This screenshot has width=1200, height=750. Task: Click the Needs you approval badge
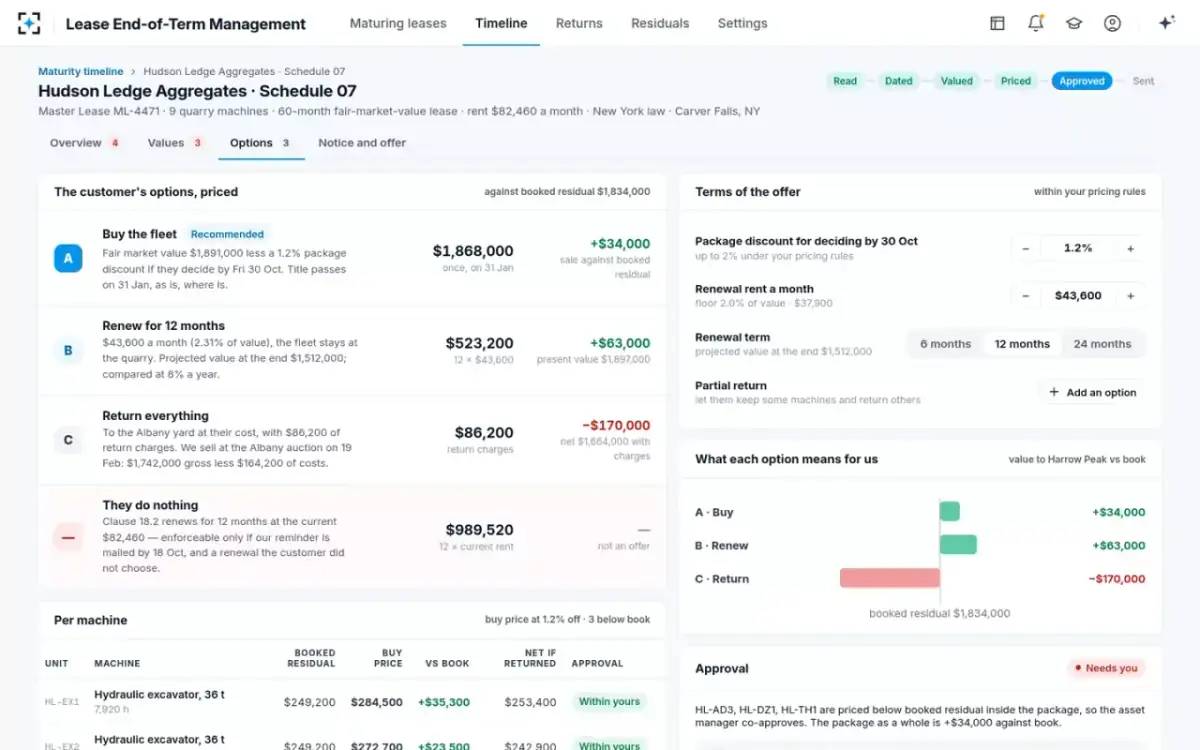coord(1106,668)
